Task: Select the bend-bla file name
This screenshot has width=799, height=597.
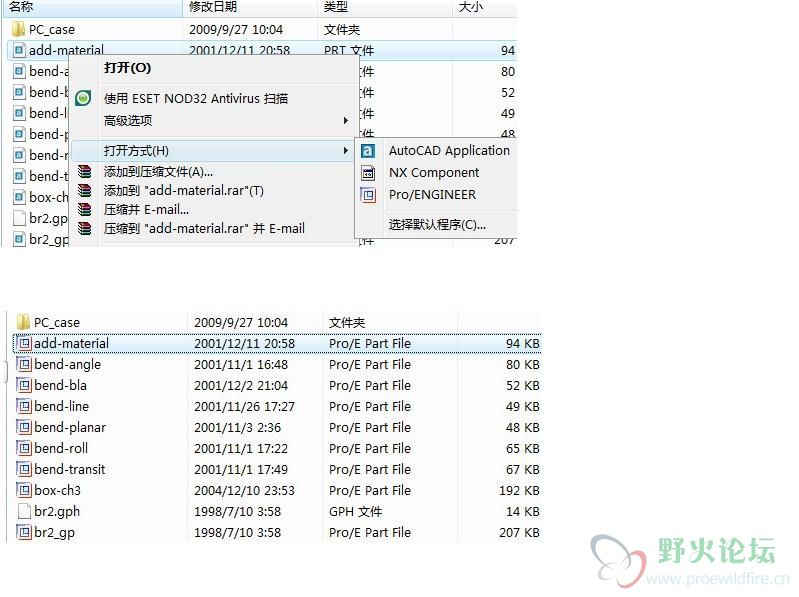Action: [x=61, y=385]
